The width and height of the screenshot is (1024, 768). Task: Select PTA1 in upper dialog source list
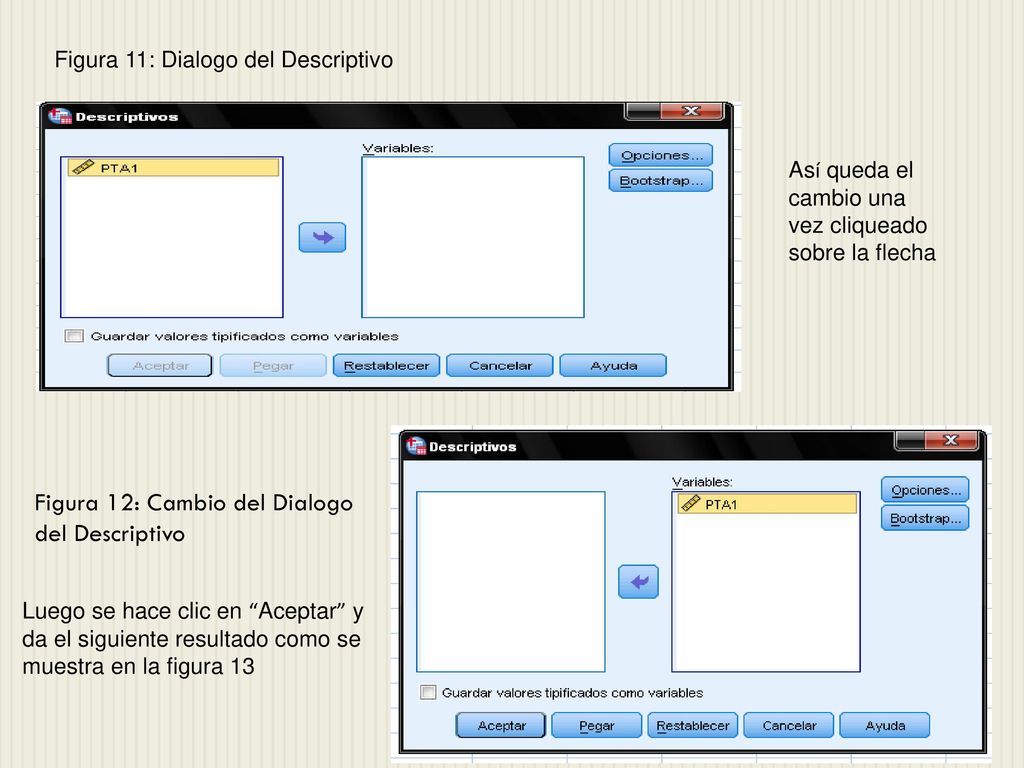pos(174,168)
